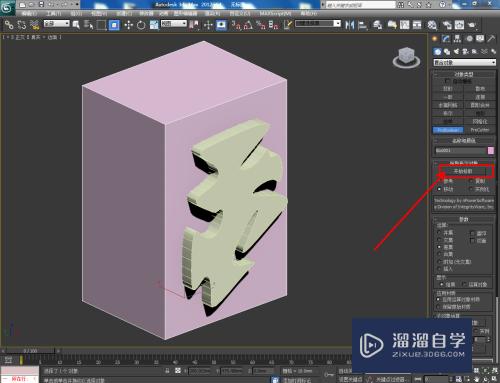Select the Bind to Space Warp tool
The image size is (500, 383).
[x=34, y=25]
